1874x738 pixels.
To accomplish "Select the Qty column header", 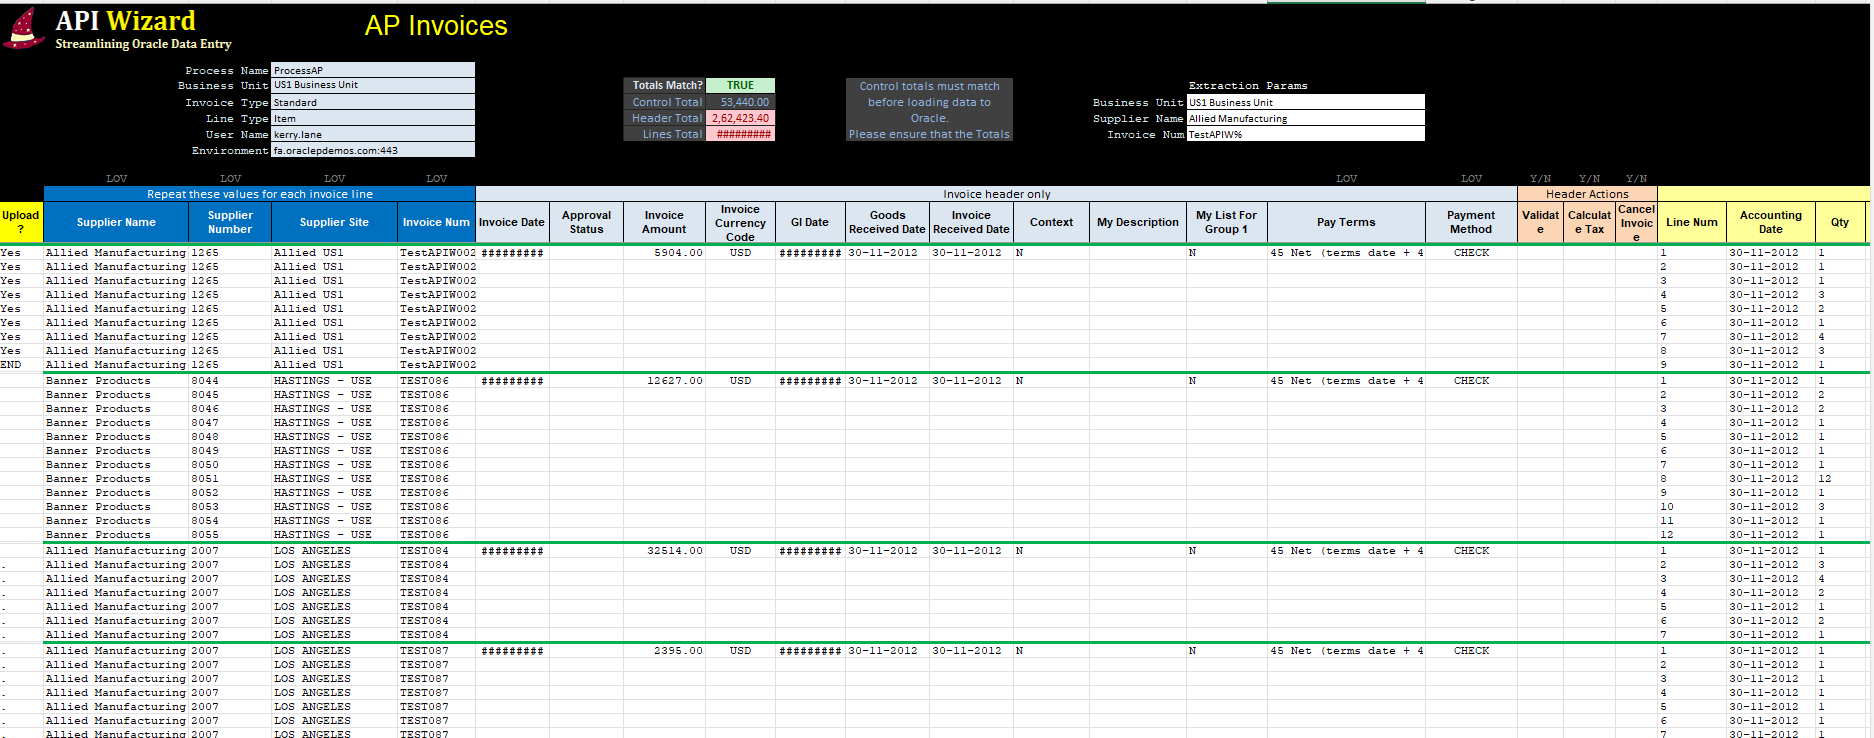I will [1840, 222].
